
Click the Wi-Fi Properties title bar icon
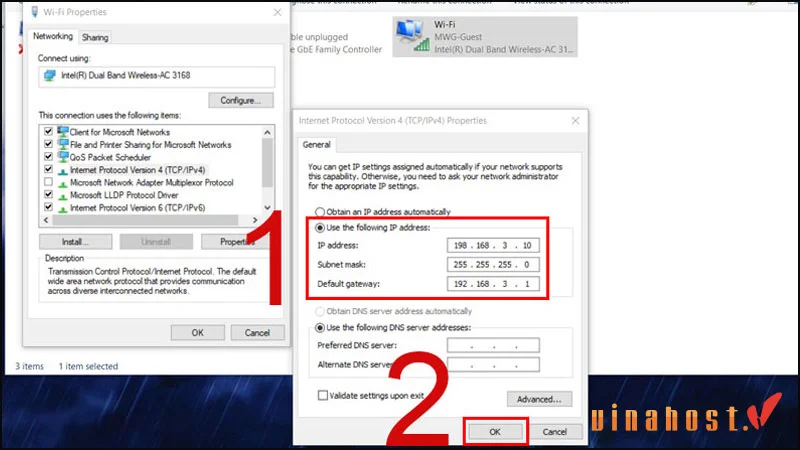35,12
